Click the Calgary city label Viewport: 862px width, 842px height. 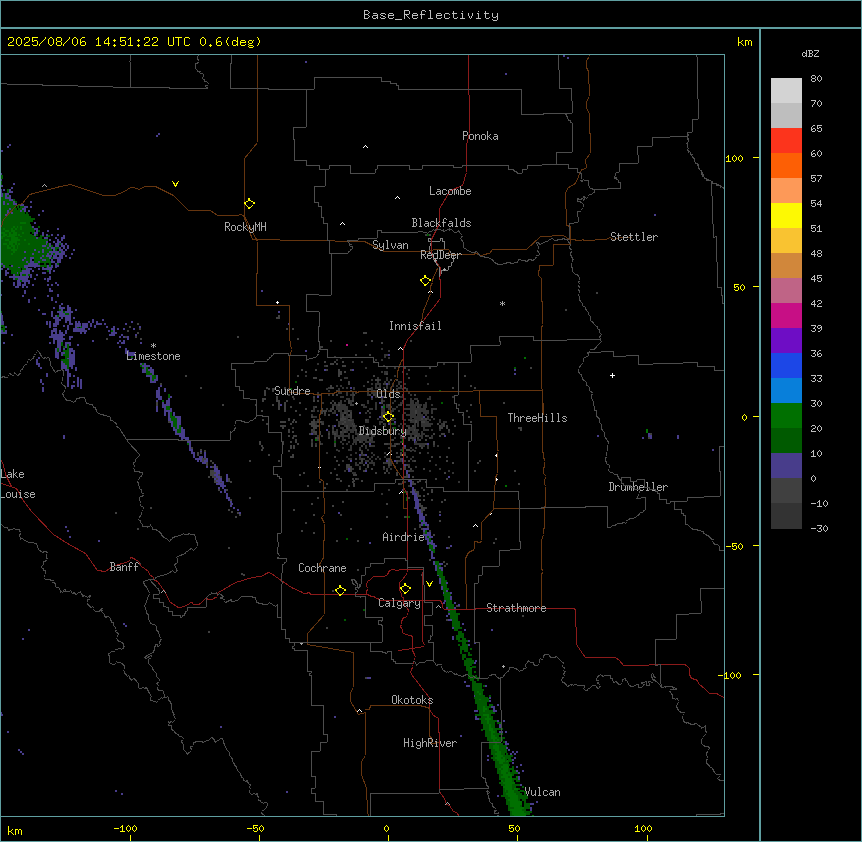(x=399, y=603)
